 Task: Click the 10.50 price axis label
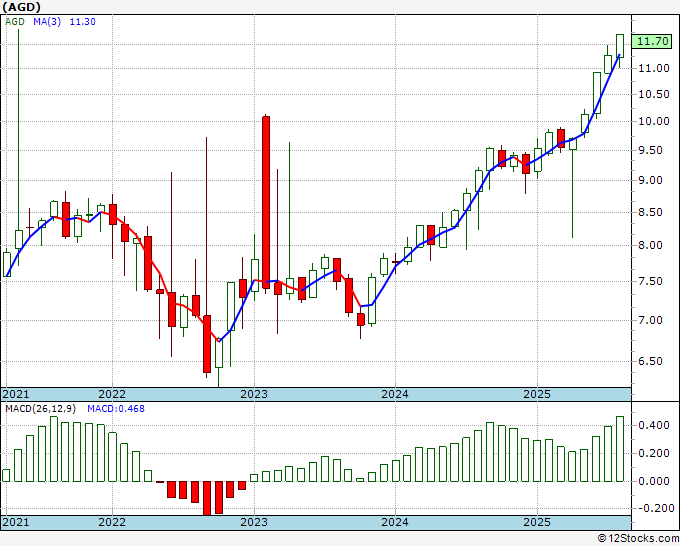[654, 95]
